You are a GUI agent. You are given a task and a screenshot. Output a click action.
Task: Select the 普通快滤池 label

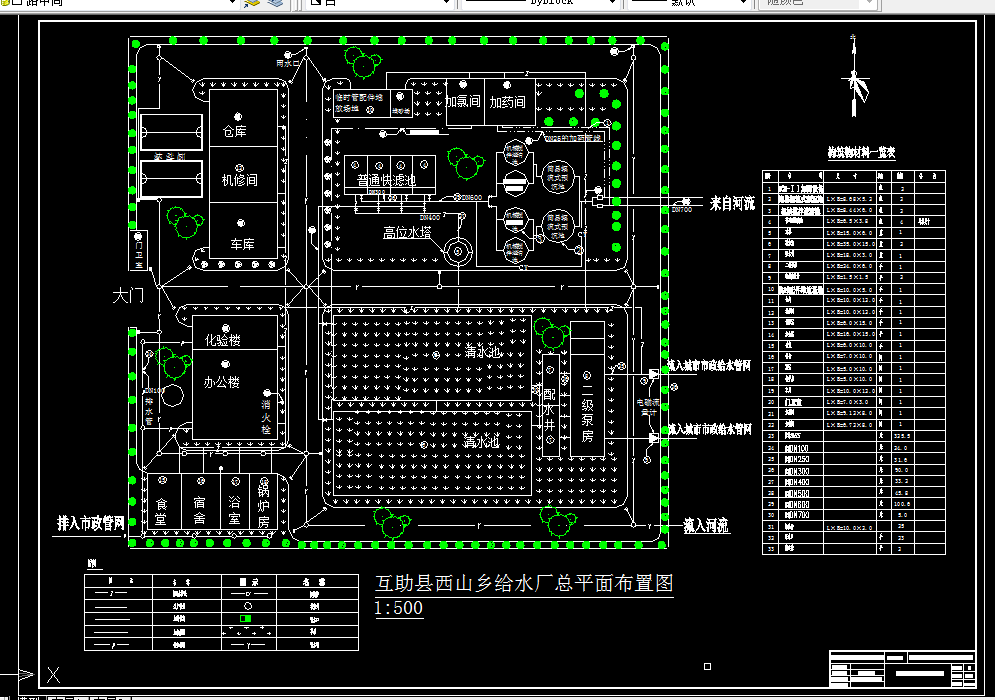pos(386,180)
